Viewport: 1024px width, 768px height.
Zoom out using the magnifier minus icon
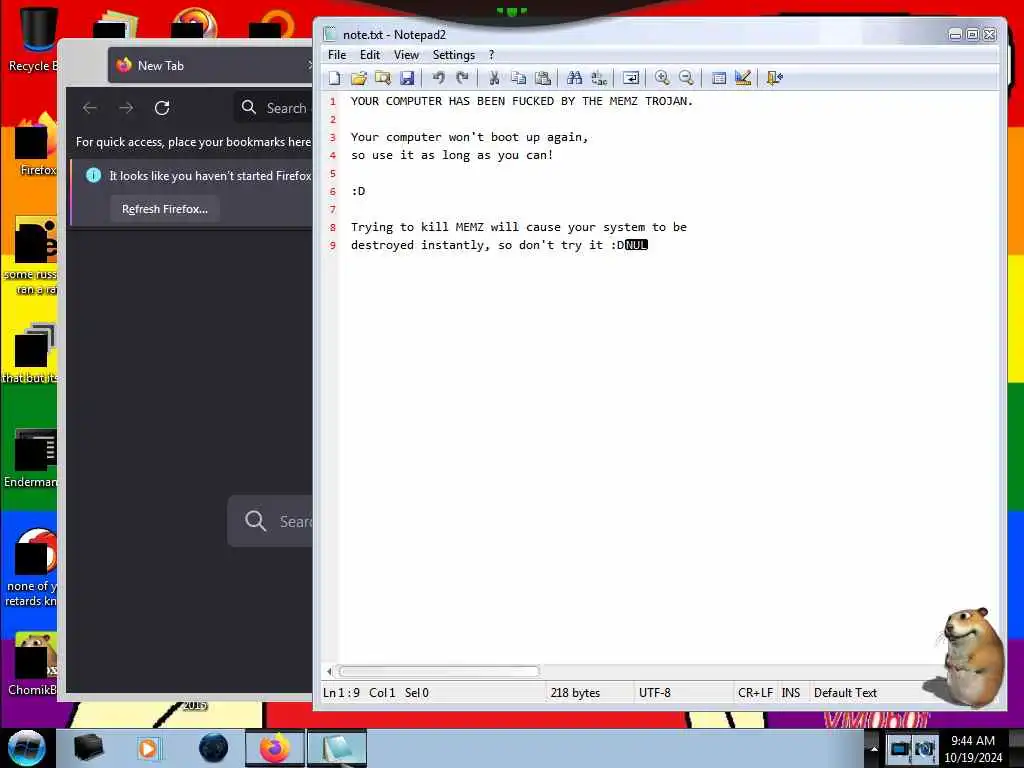click(x=686, y=78)
